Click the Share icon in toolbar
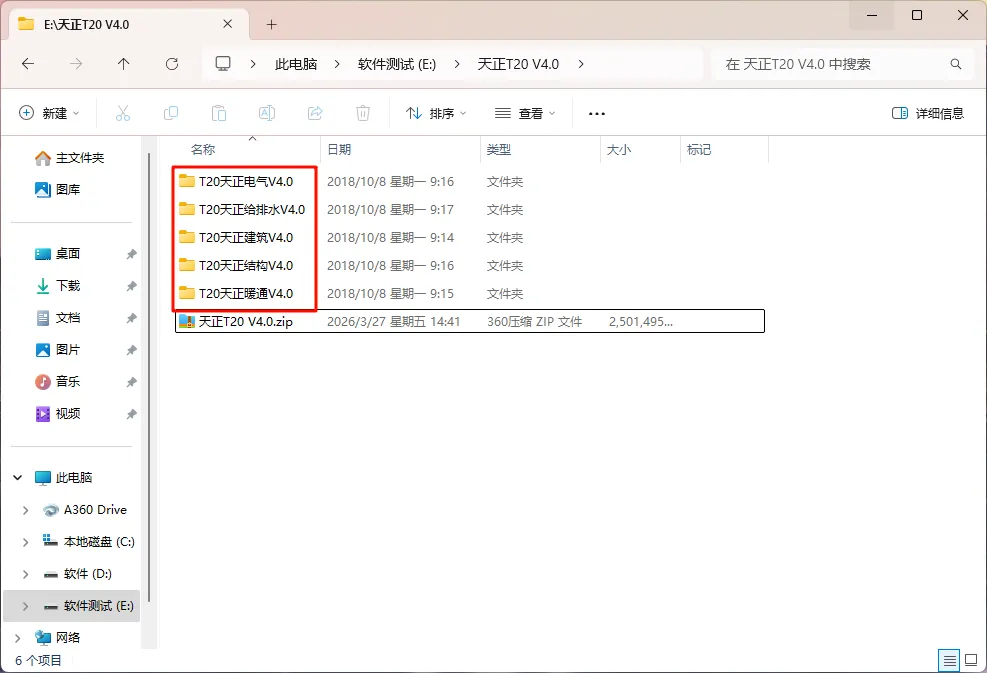 tap(315, 113)
